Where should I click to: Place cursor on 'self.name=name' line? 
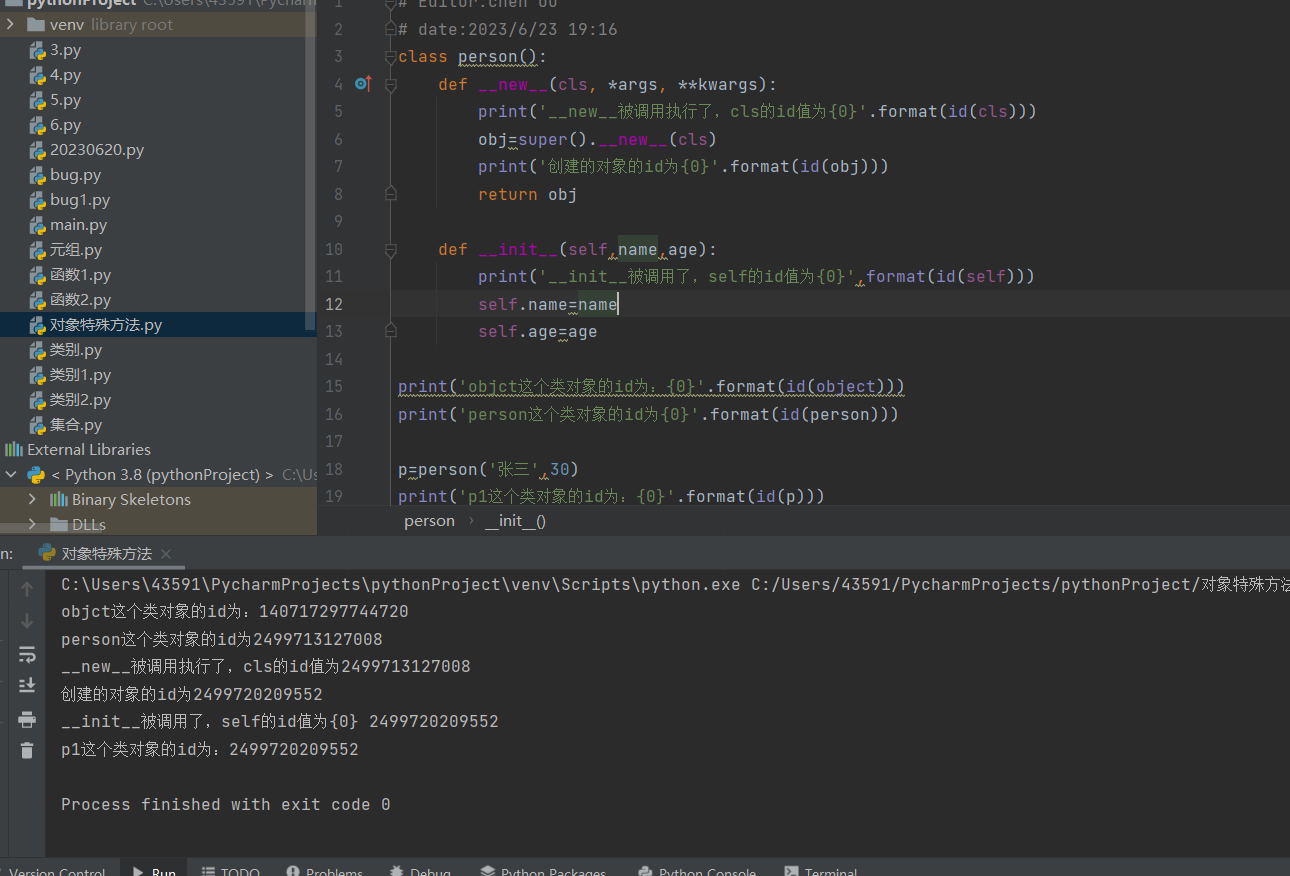pyautogui.click(x=547, y=304)
